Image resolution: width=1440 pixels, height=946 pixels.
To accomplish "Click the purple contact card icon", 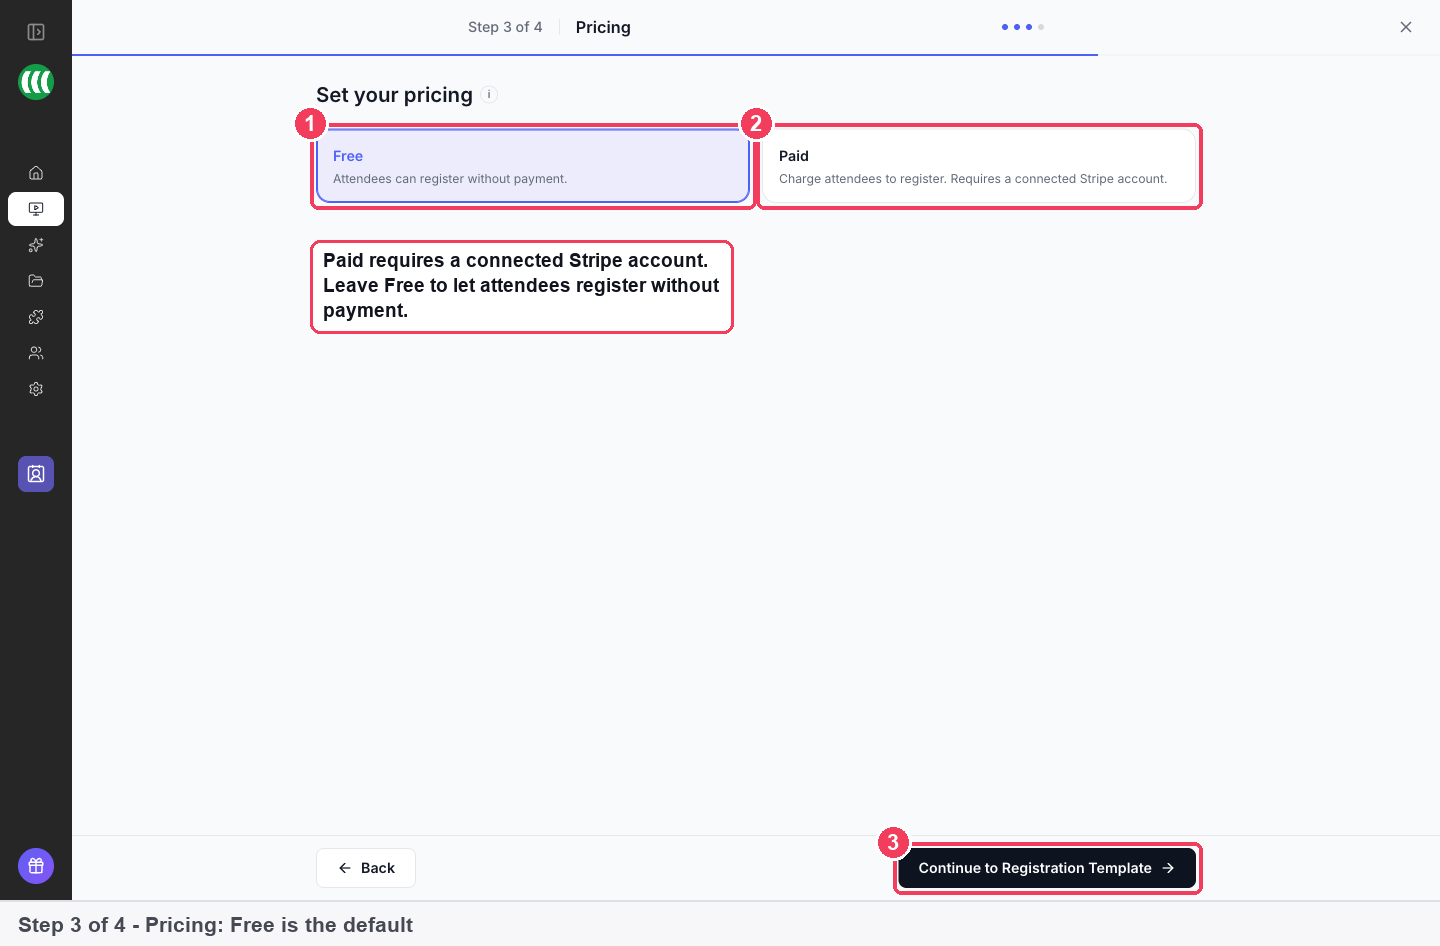I will coord(36,474).
